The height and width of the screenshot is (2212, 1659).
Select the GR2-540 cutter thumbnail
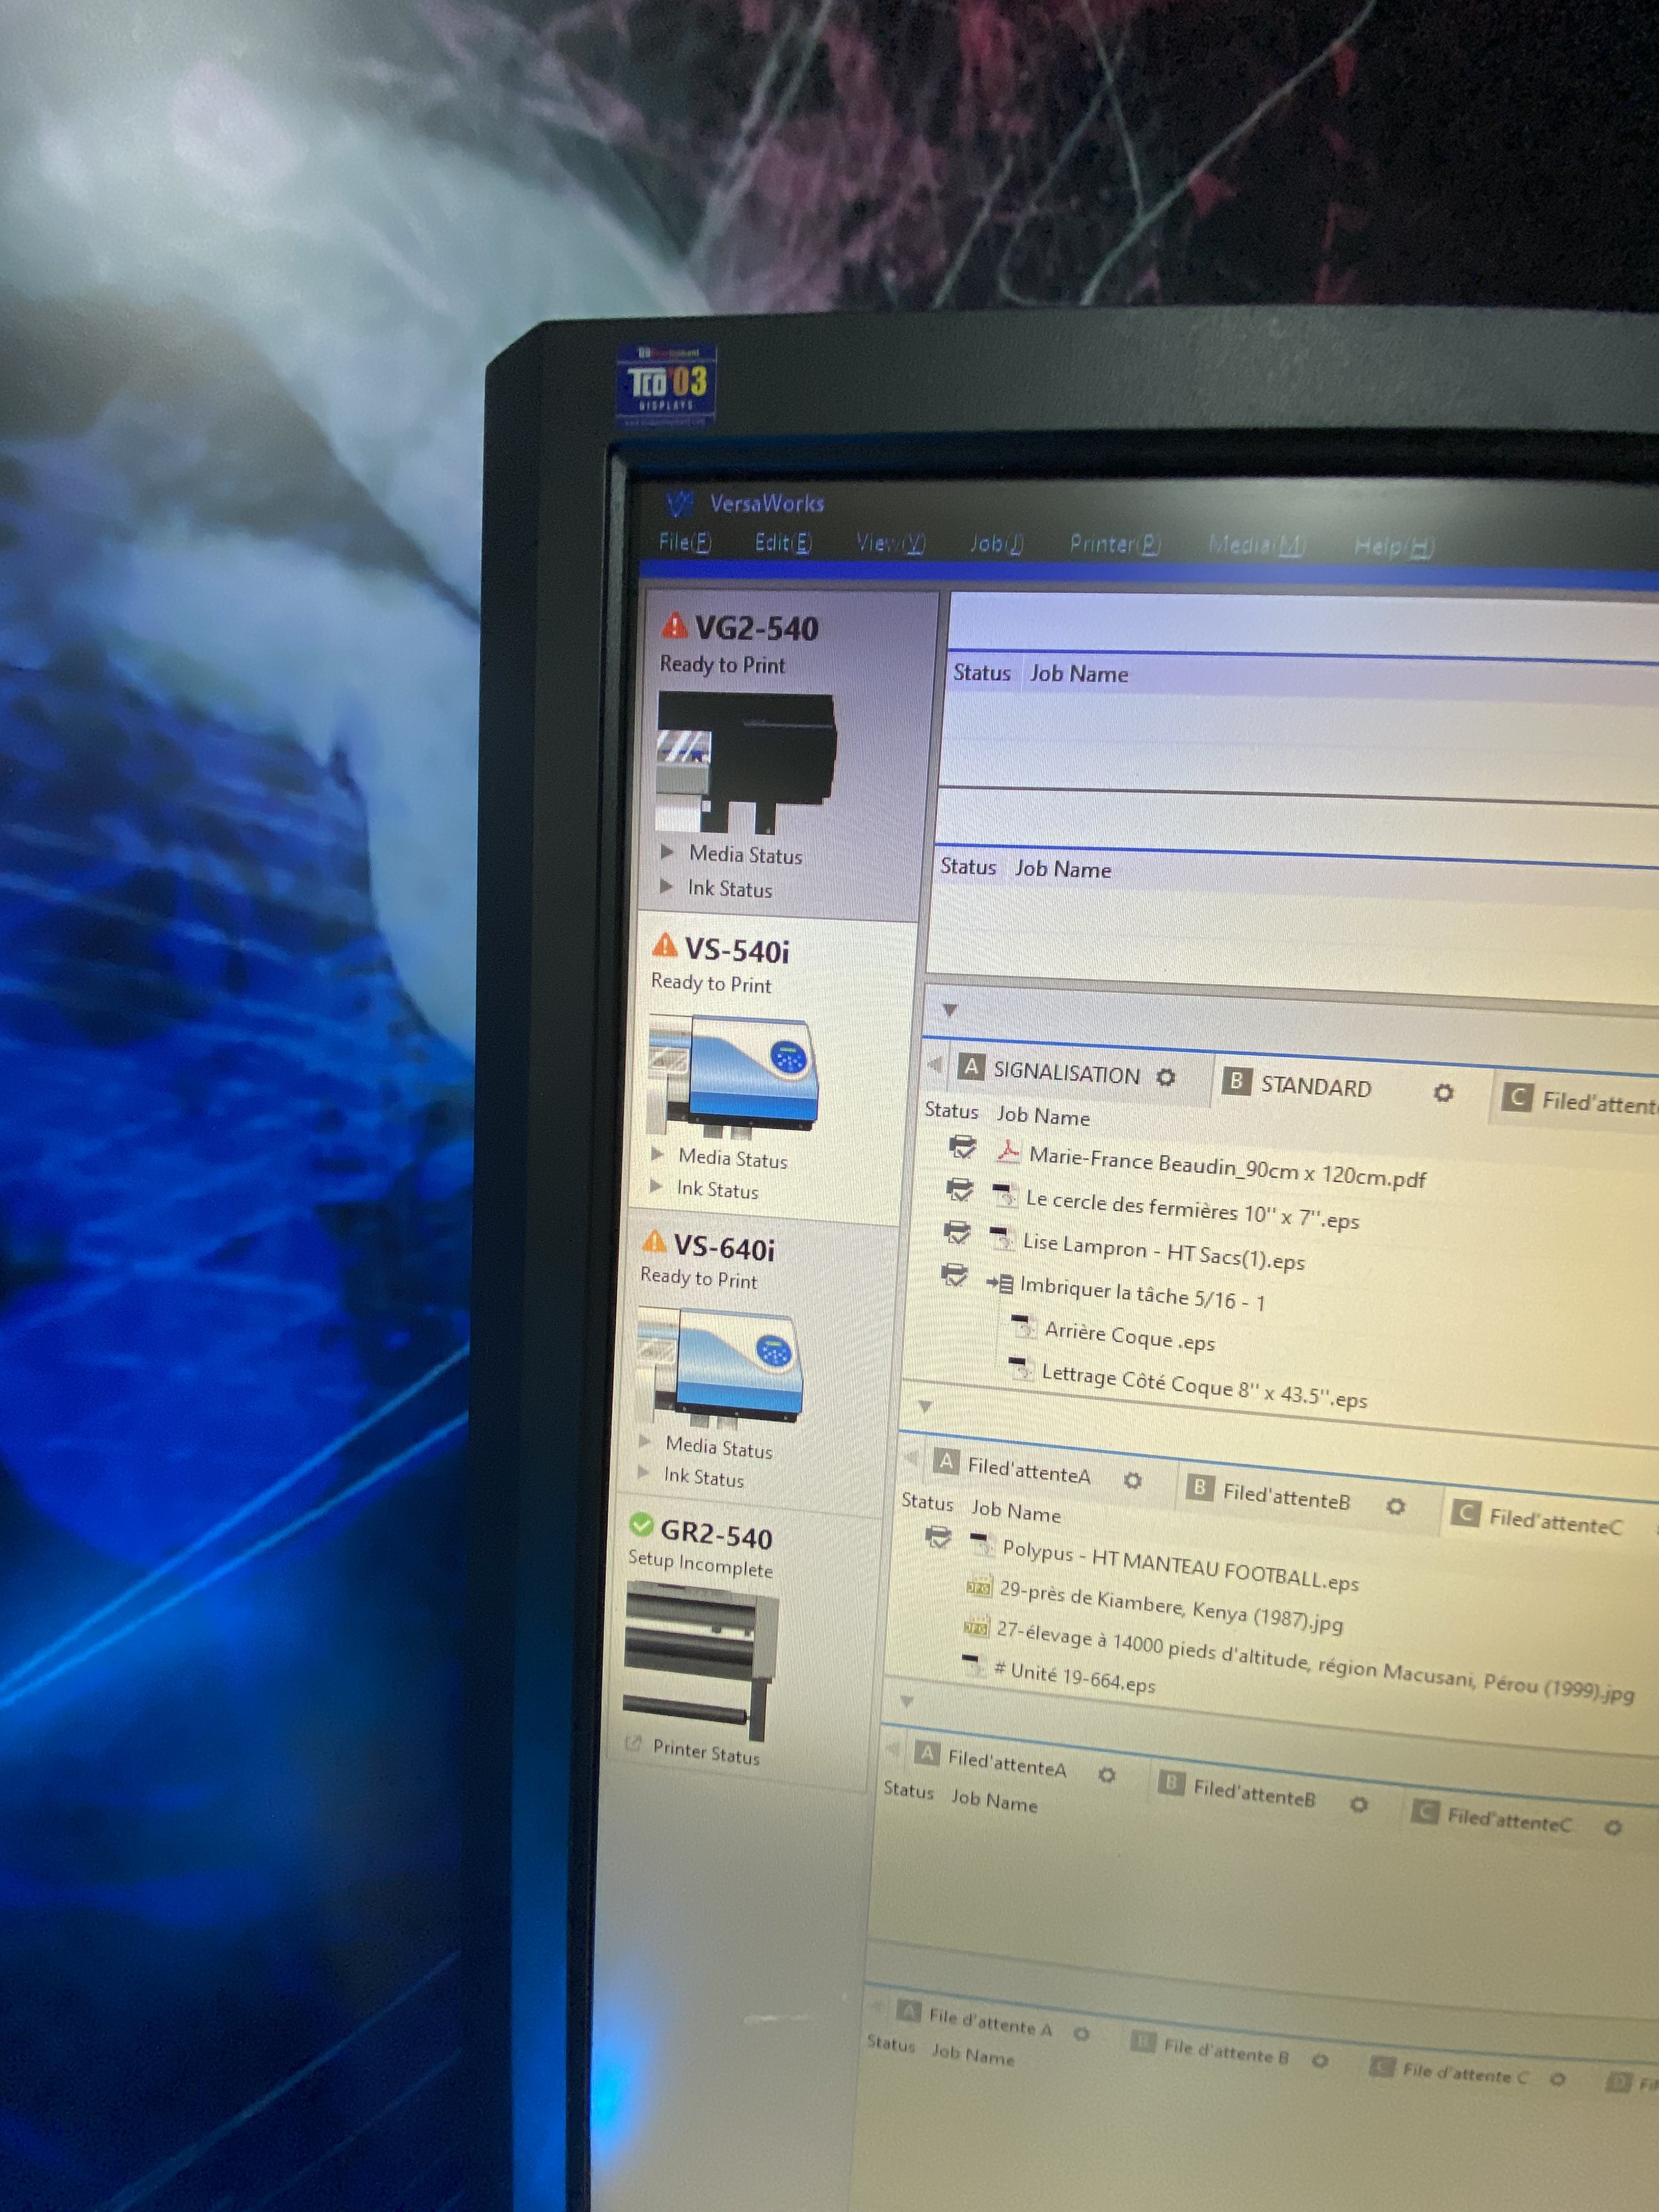pos(700,1661)
